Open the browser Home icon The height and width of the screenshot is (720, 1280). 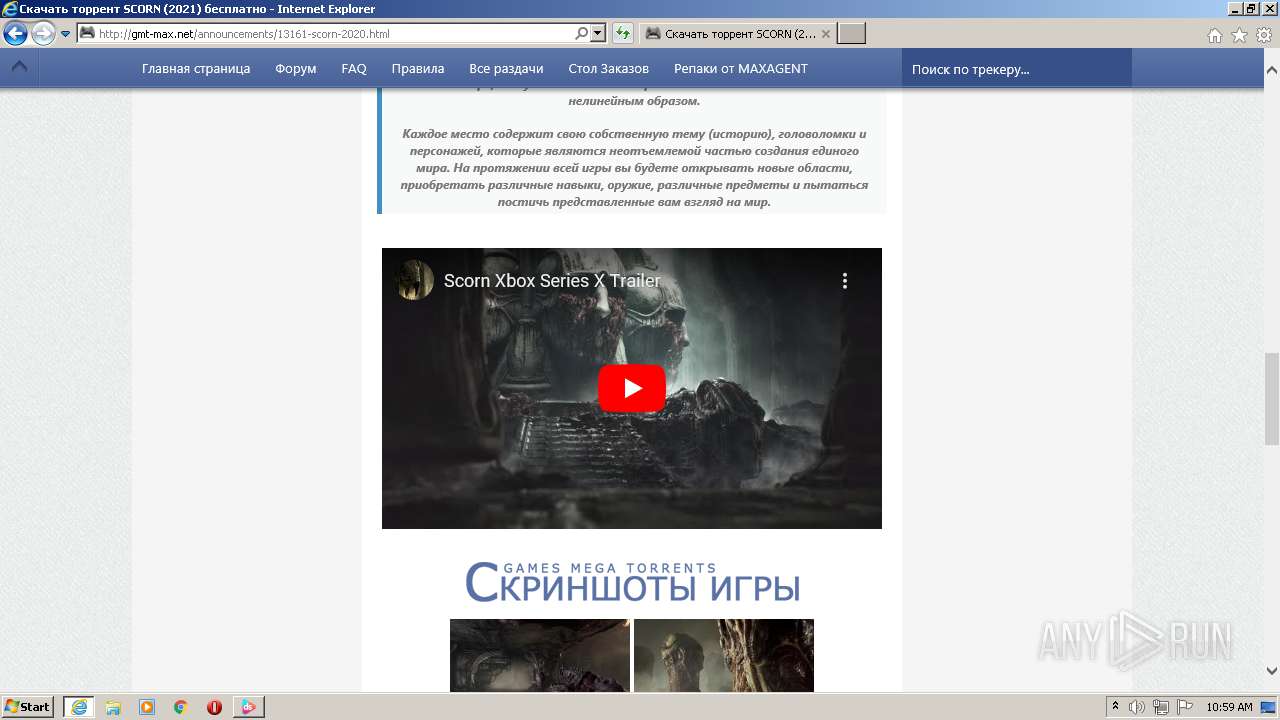(1214, 35)
